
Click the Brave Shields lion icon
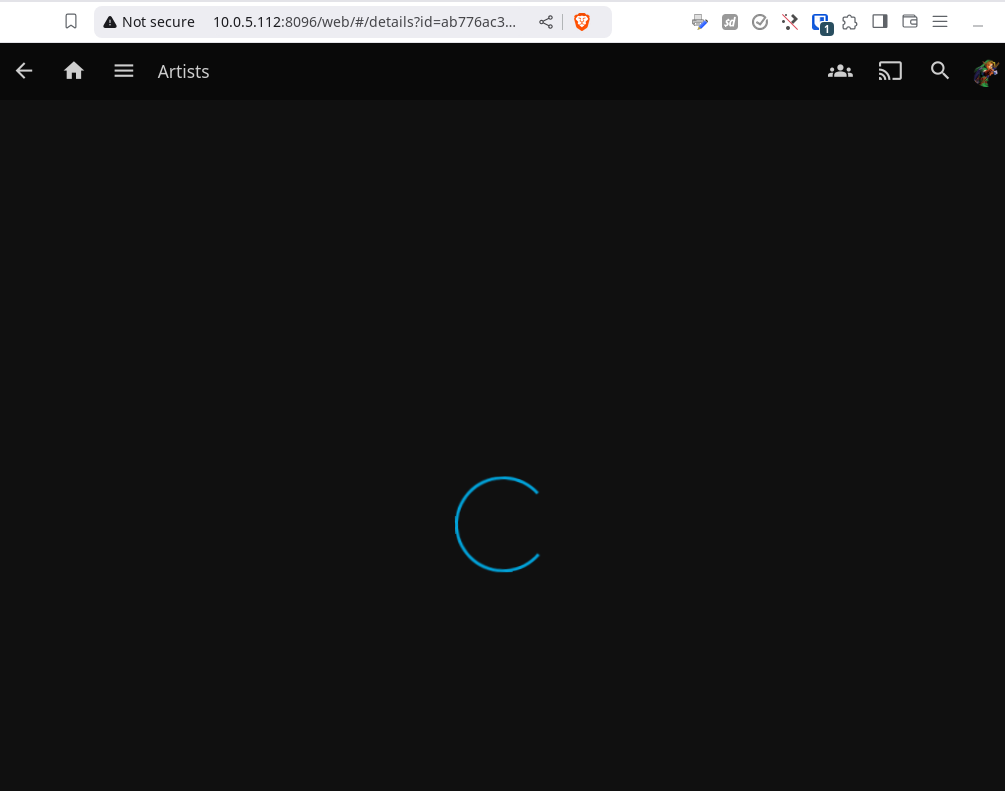tap(582, 22)
